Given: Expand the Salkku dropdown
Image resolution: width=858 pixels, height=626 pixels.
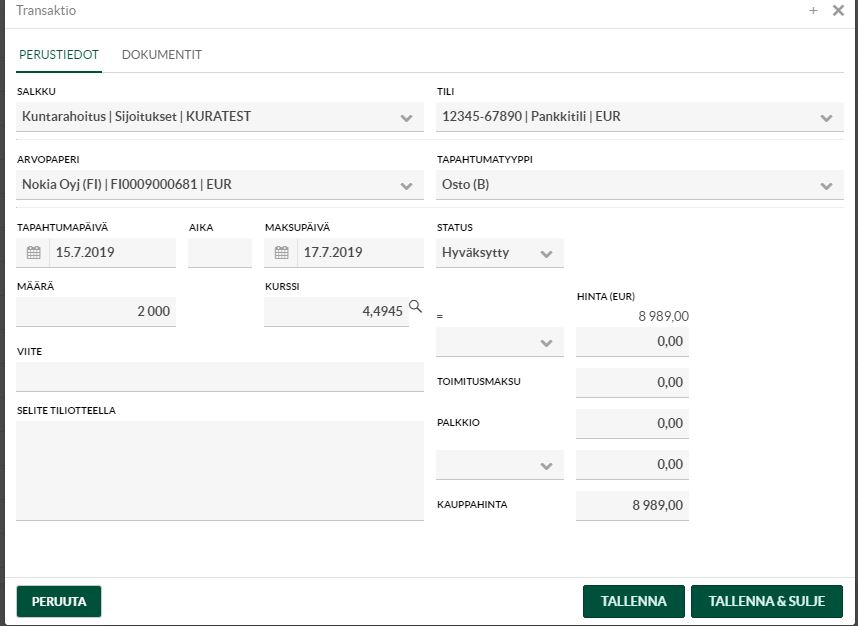Looking at the screenshot, I should pyautogui.click(x=405, y=117).
